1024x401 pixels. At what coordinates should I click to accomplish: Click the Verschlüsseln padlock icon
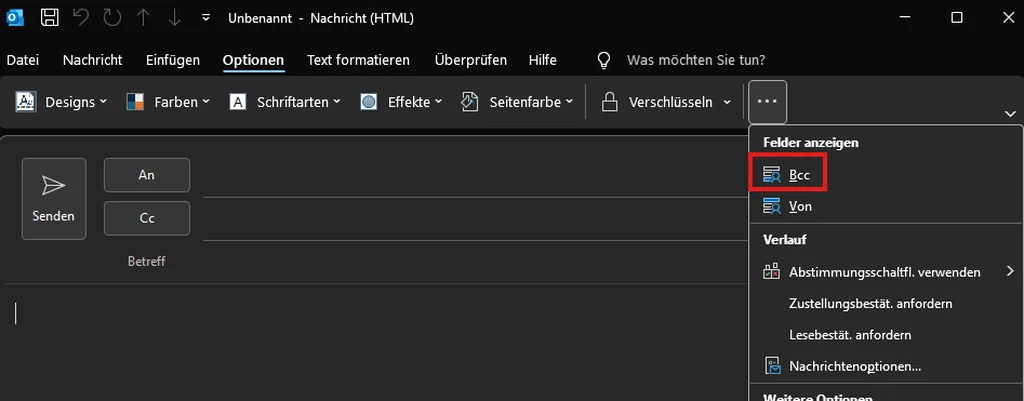pyautogui.click(x=609, y=102)
